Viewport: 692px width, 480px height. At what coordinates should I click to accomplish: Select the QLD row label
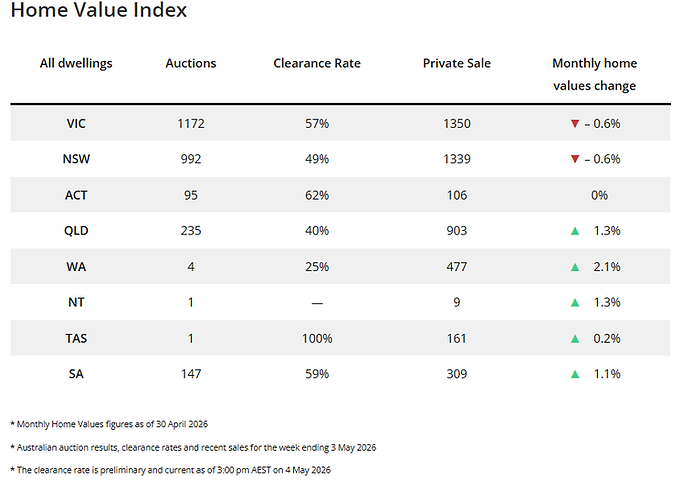click(76, 231)
